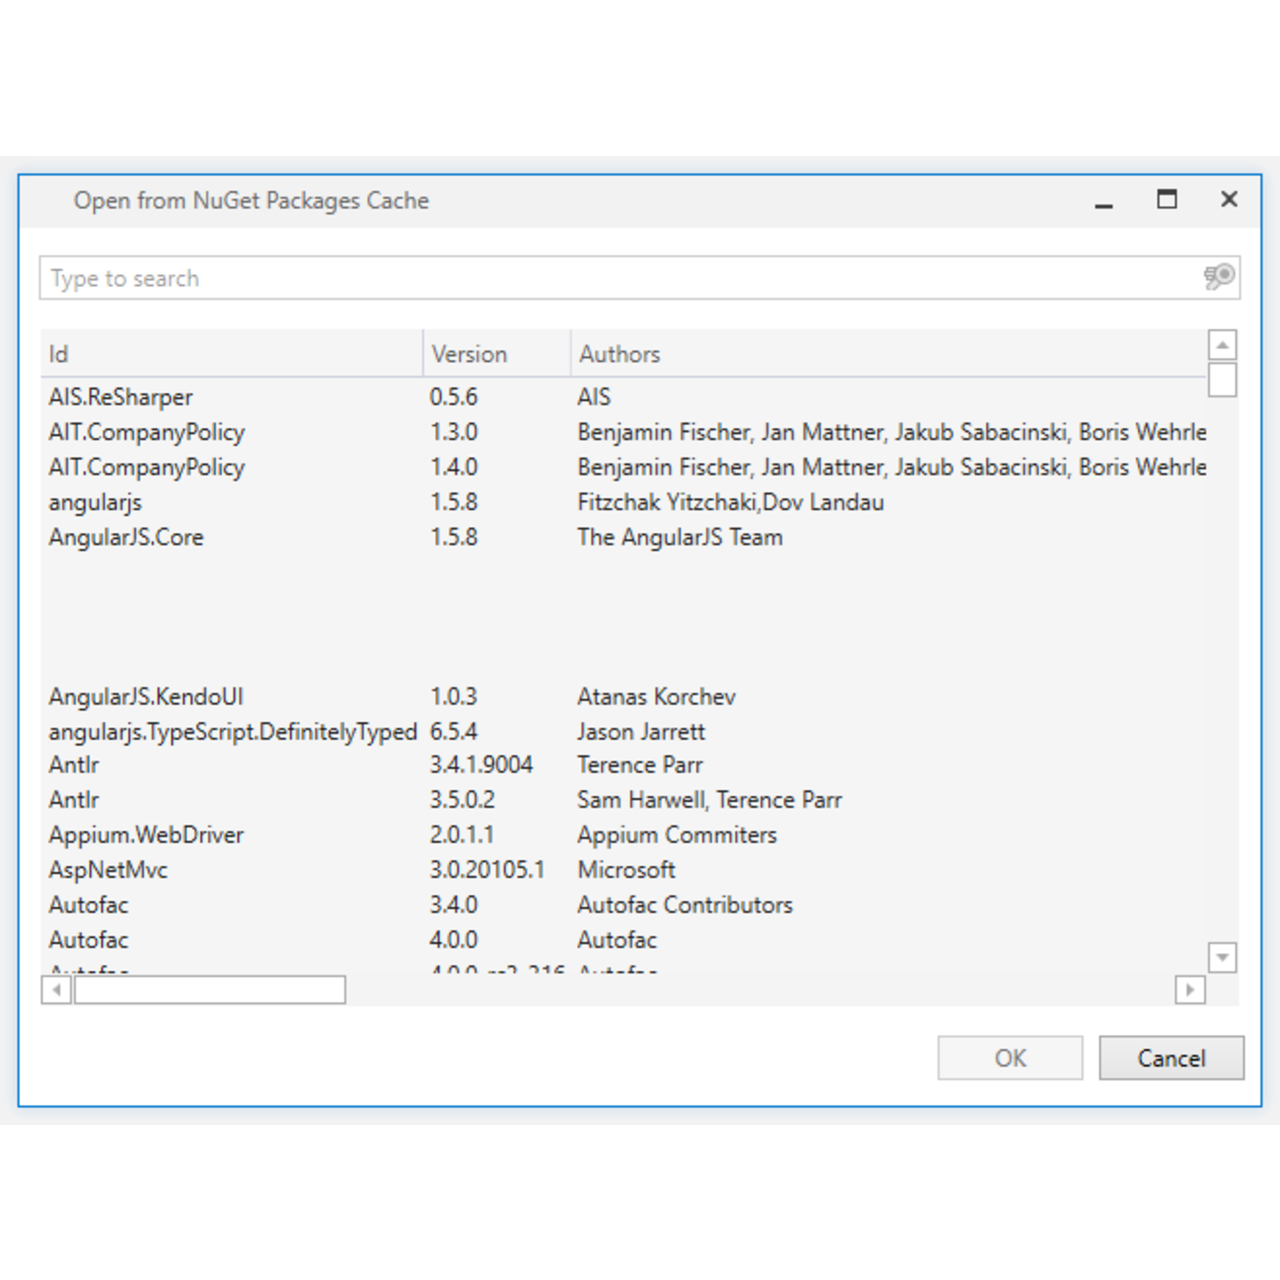Viewport: 1280px width, 1280px height.
Task: Click version cell 3.0.20105.1
Action: point(487,870)
